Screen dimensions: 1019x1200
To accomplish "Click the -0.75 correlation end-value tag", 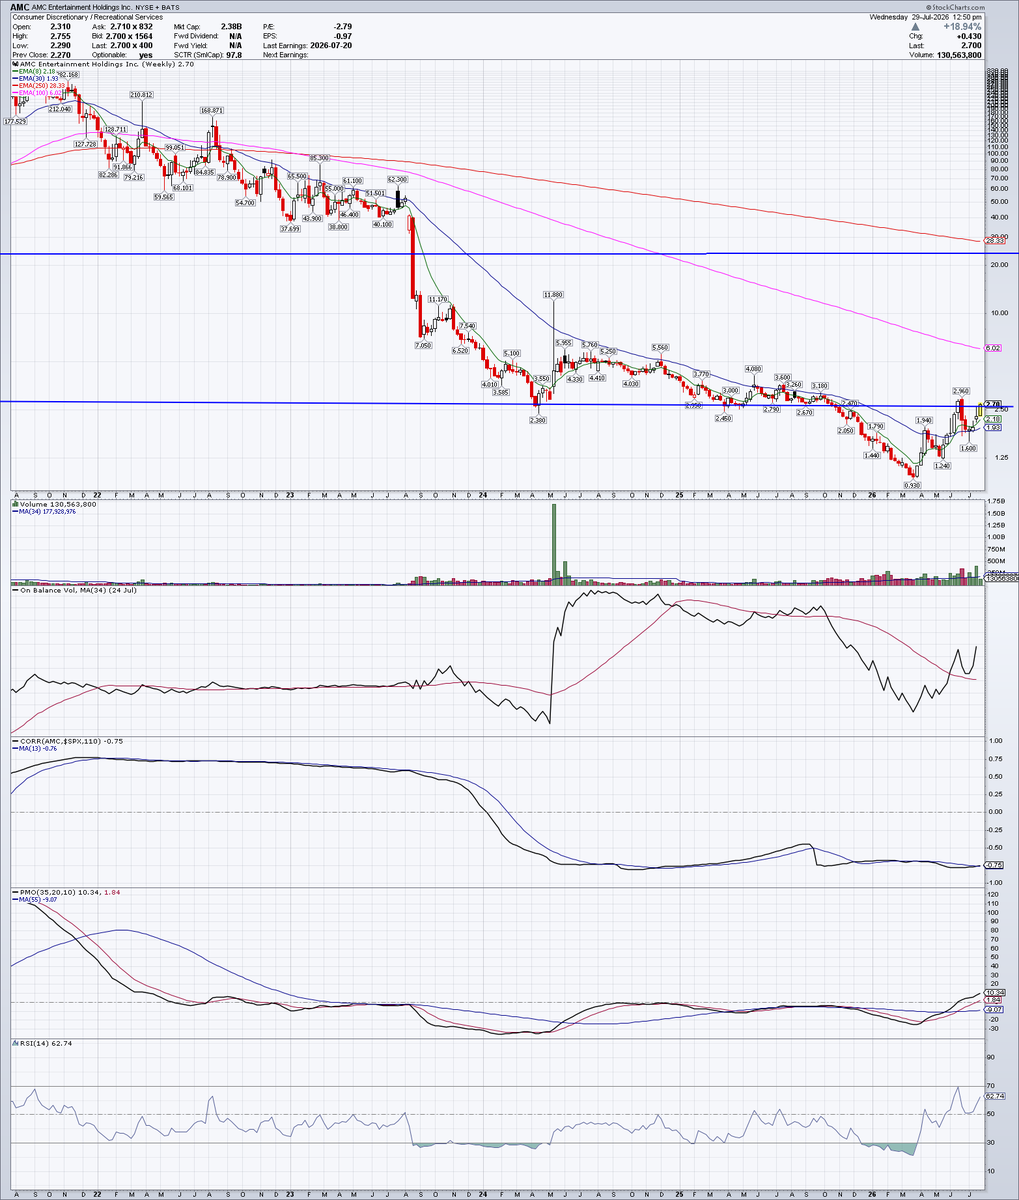I will click(x=995, y=864).
